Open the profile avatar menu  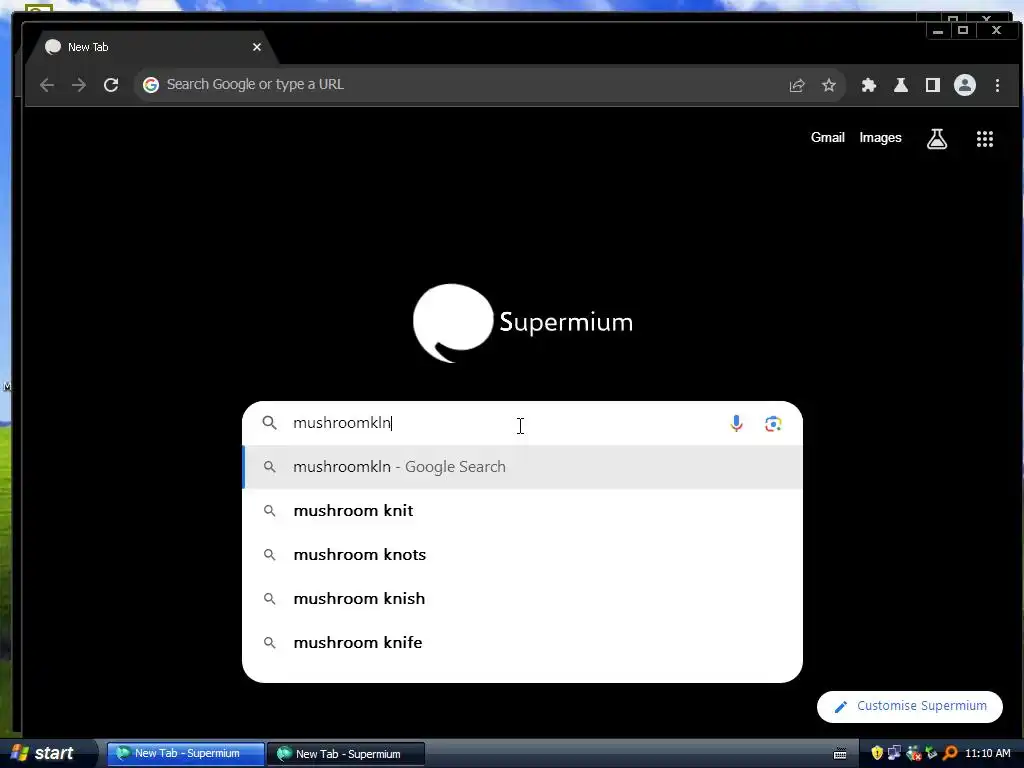[965, 85]
